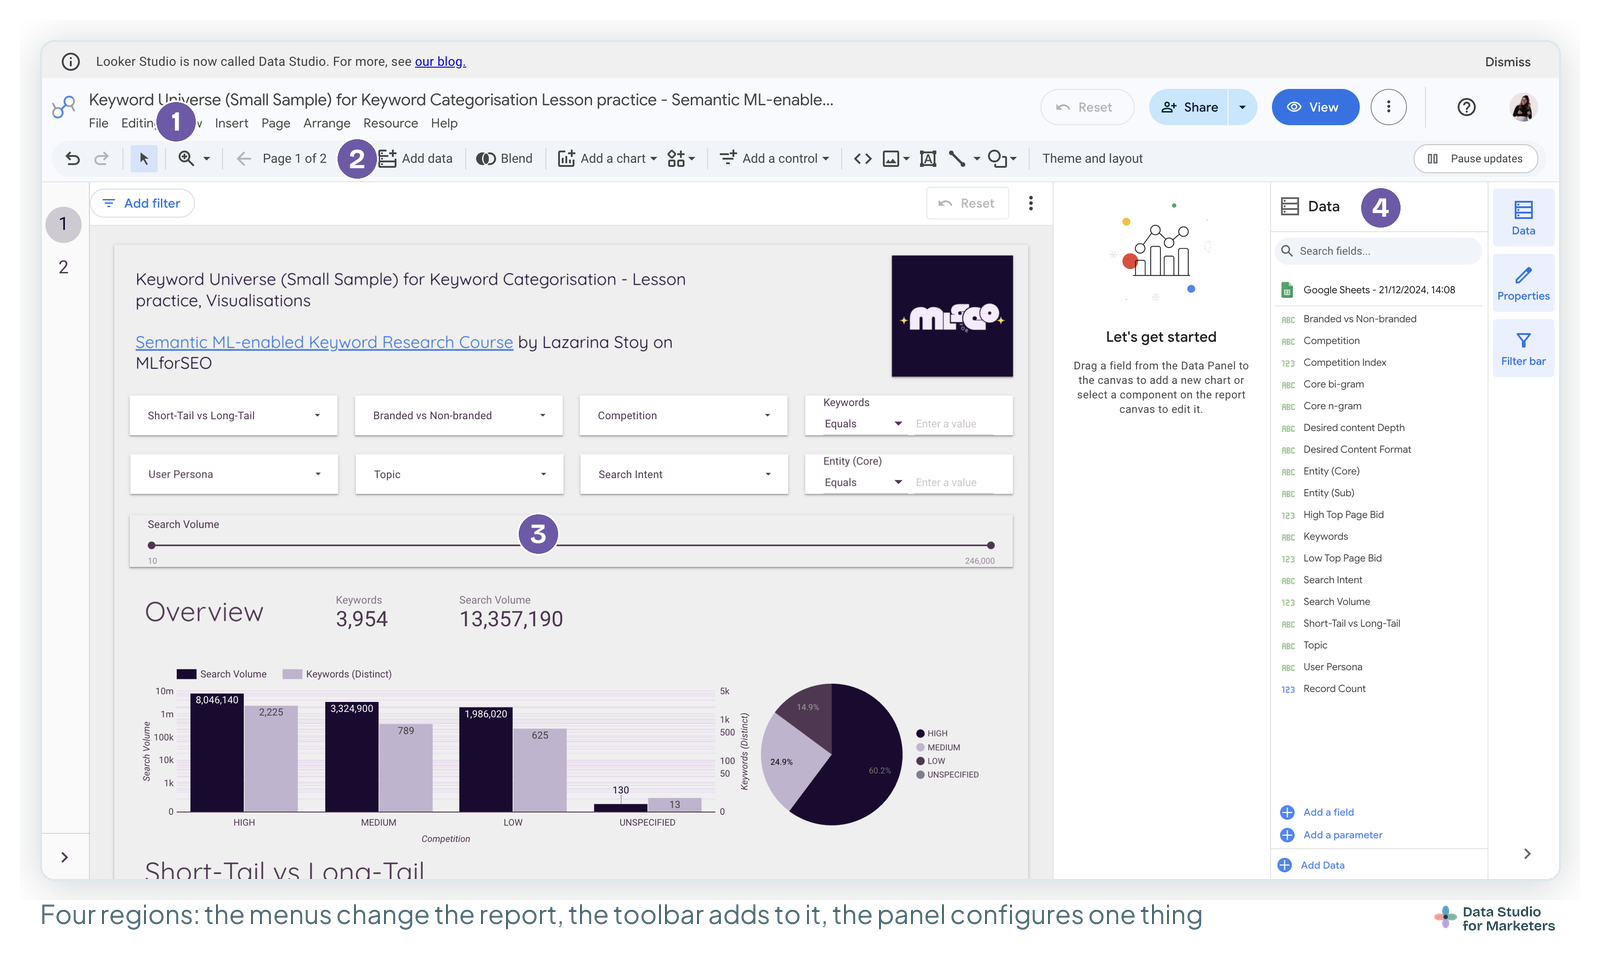
Task: Open the Data panel tab
Action: 1523,218
